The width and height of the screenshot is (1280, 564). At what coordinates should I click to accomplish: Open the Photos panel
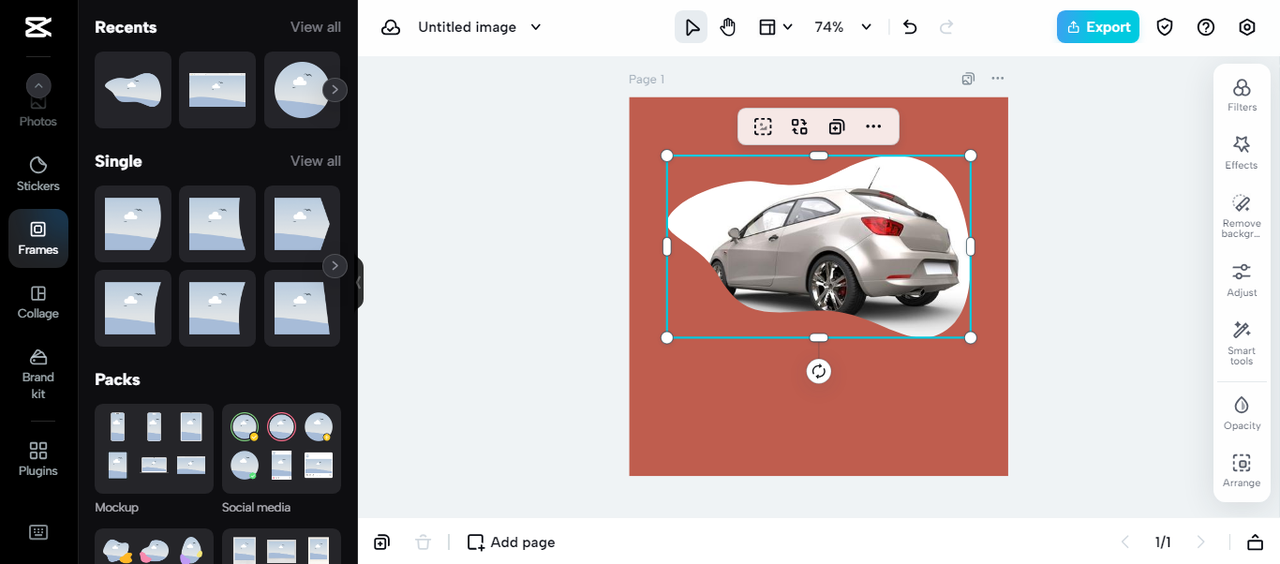38,112
